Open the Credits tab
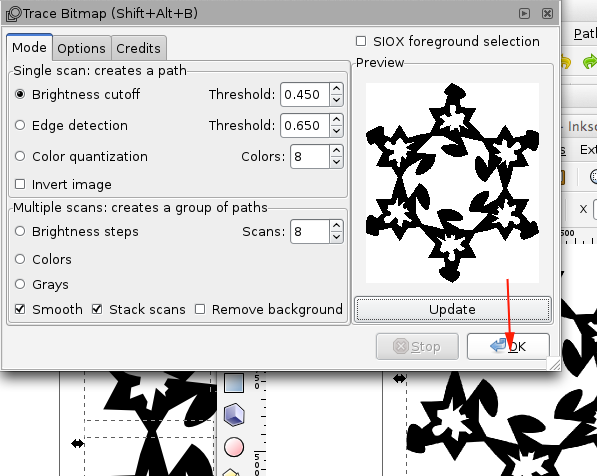This screenshot has width=597, height=476. [139, 48]
